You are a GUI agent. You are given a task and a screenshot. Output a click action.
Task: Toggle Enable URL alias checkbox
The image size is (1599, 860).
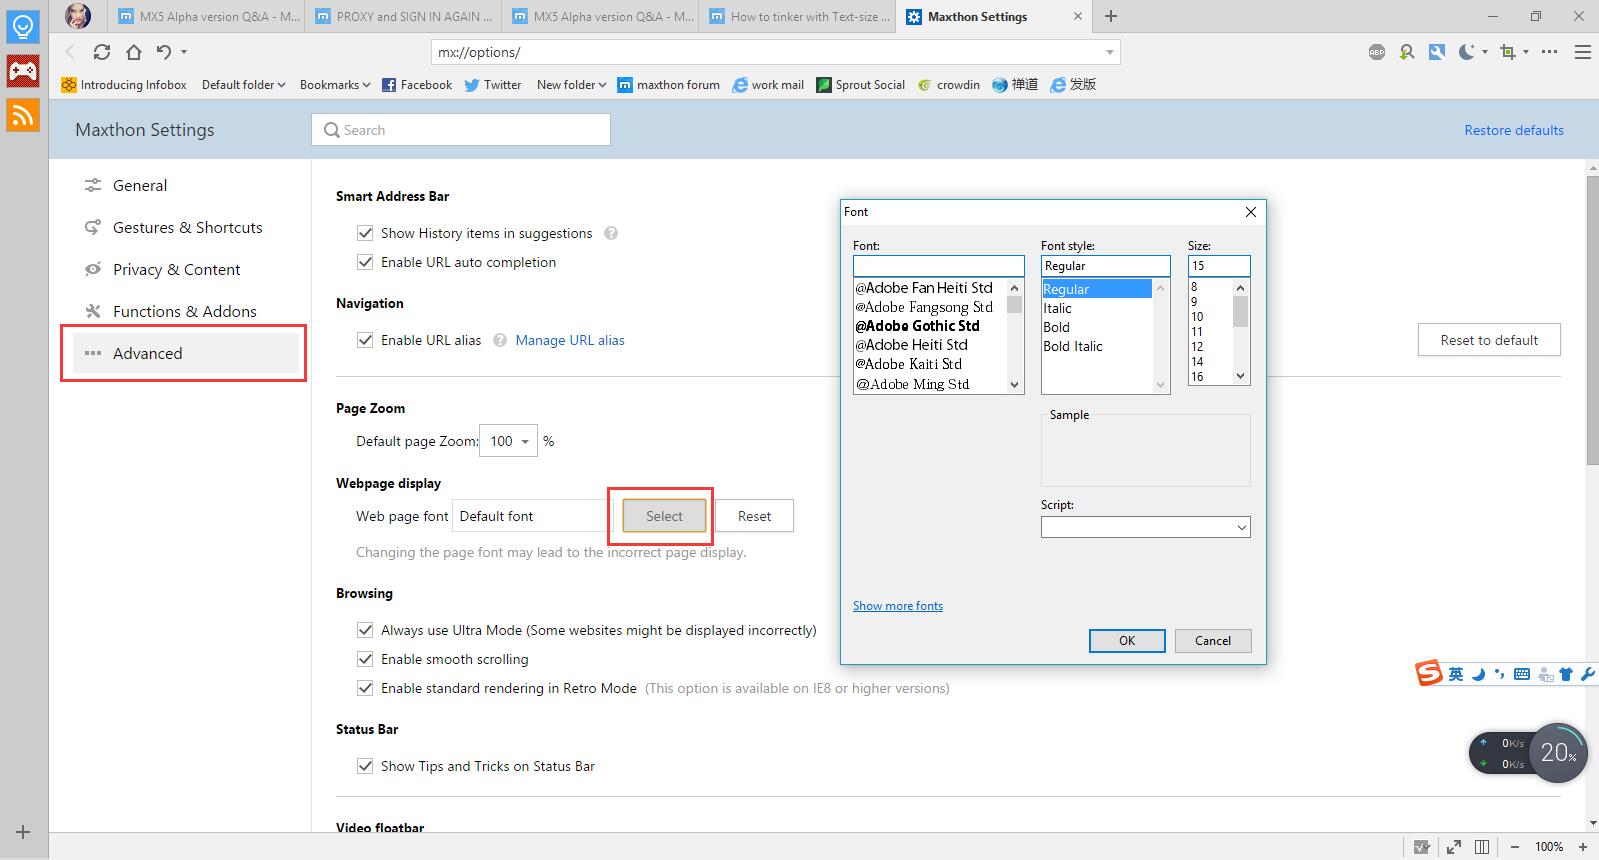pyautogui.click(x=365, y=340)
